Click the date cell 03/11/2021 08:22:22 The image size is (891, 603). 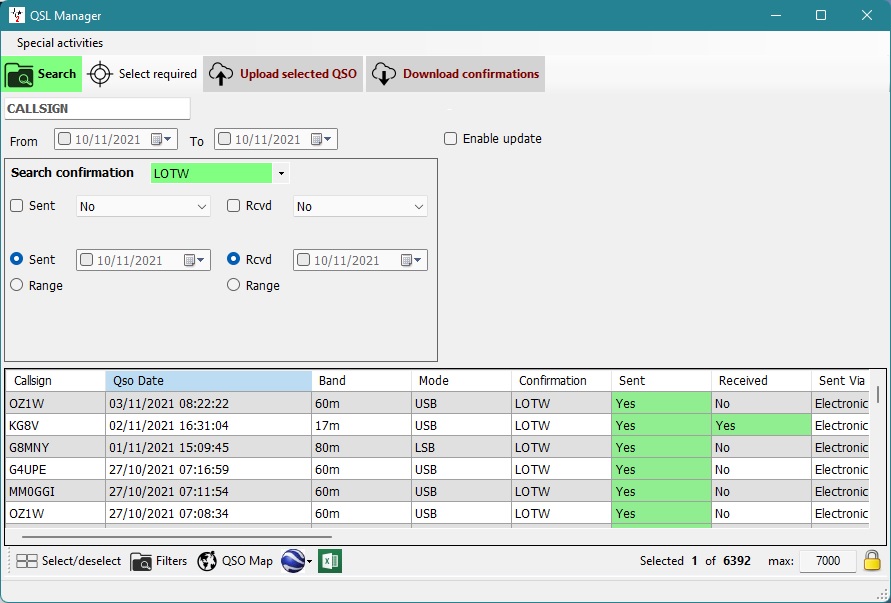209,404
